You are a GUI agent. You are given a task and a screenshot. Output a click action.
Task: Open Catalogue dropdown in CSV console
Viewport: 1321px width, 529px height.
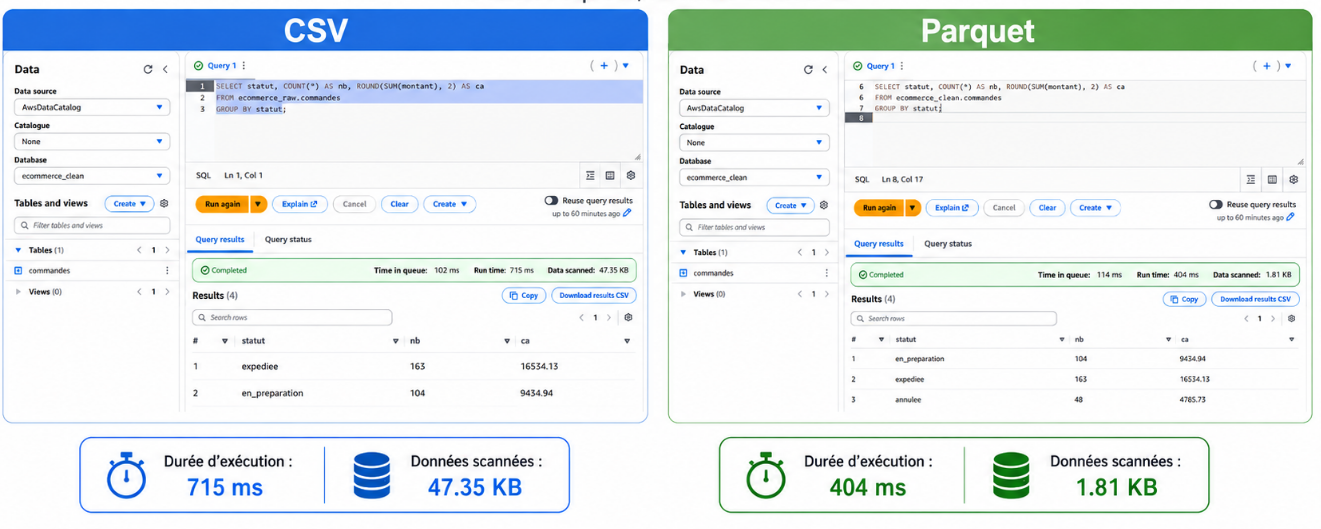91,141
